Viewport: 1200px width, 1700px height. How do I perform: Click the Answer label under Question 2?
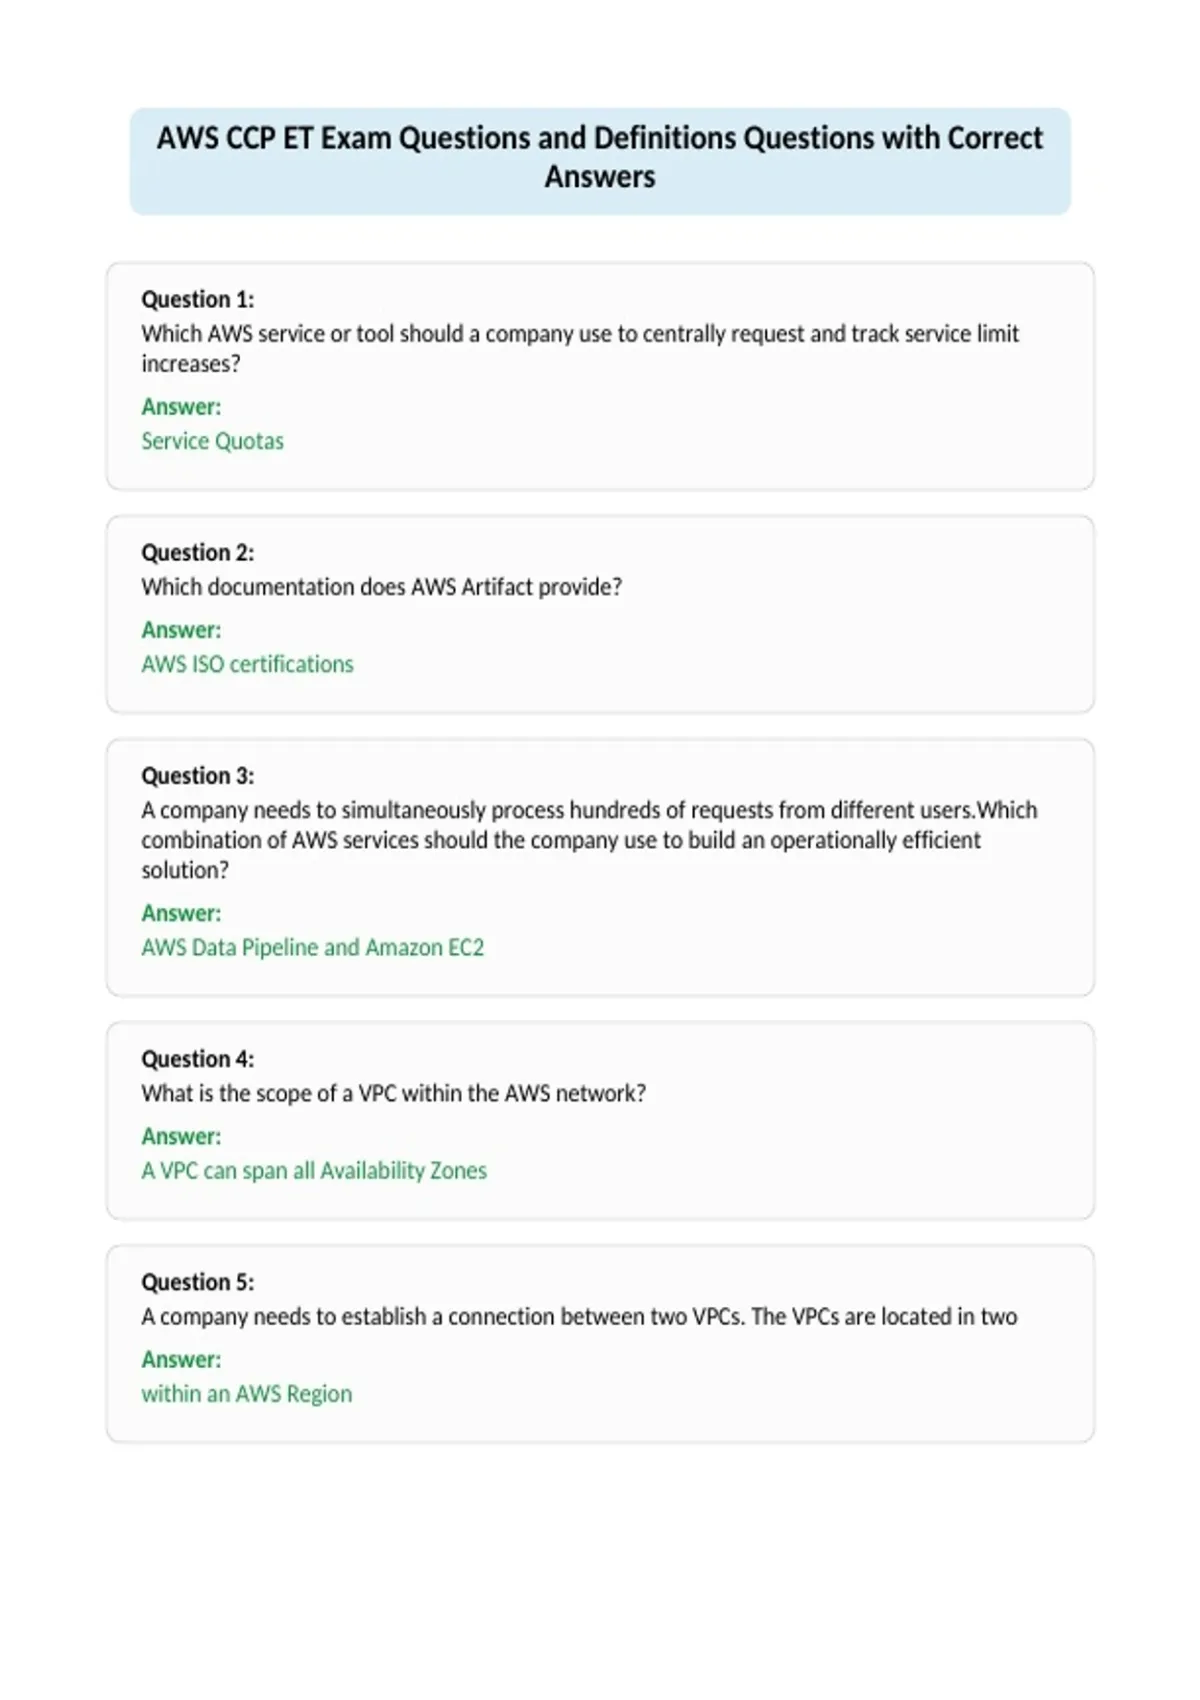pos(181,629)
